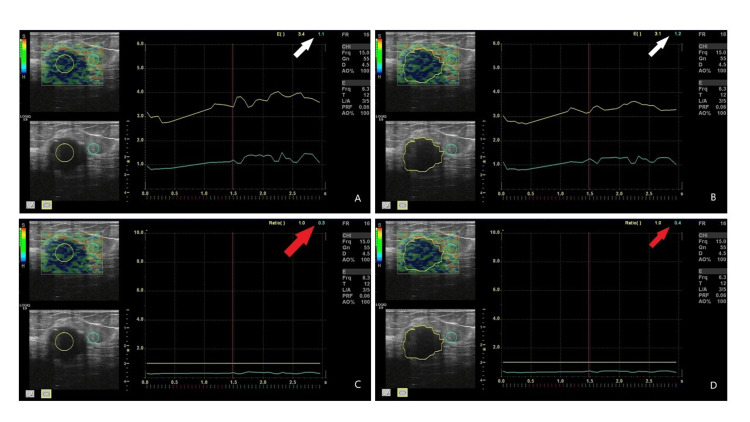The height and width of the screenshot is (422, 750).
Task: Click the 'PRF 0.06' row in panel C
Action: (x=355, y=296)
